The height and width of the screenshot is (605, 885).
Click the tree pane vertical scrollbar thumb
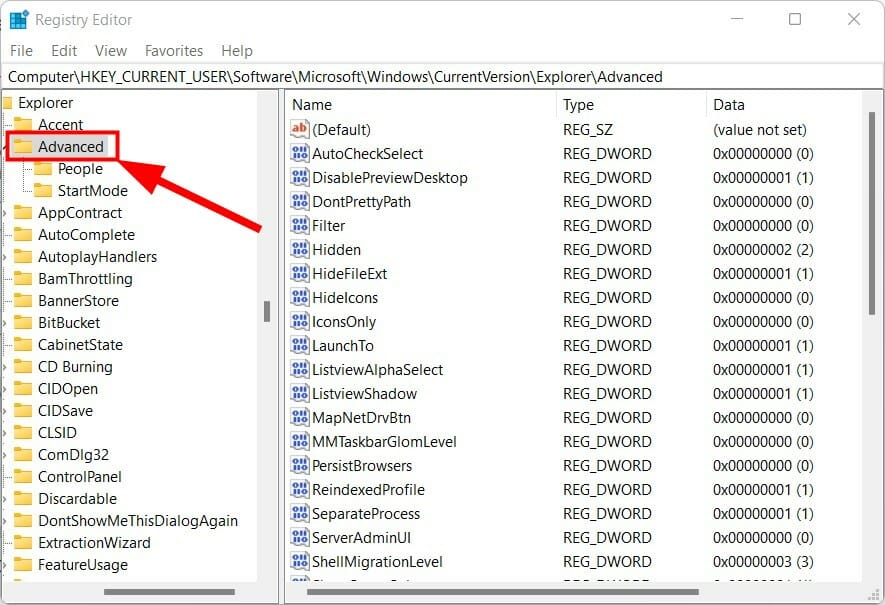click(x=267, y=311)
